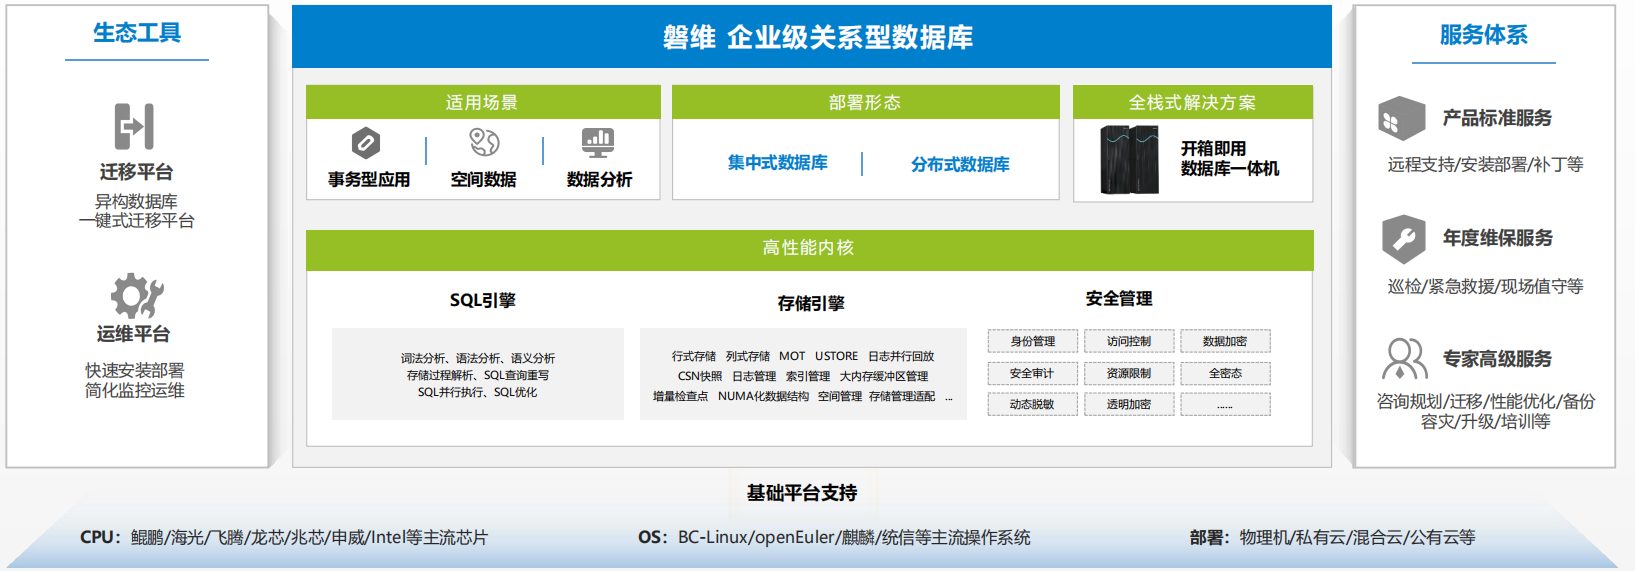The height and width of the screenshot is (571, 1635).
Task: Click the 事务型应用 label
Action: [x=369, y=179]
